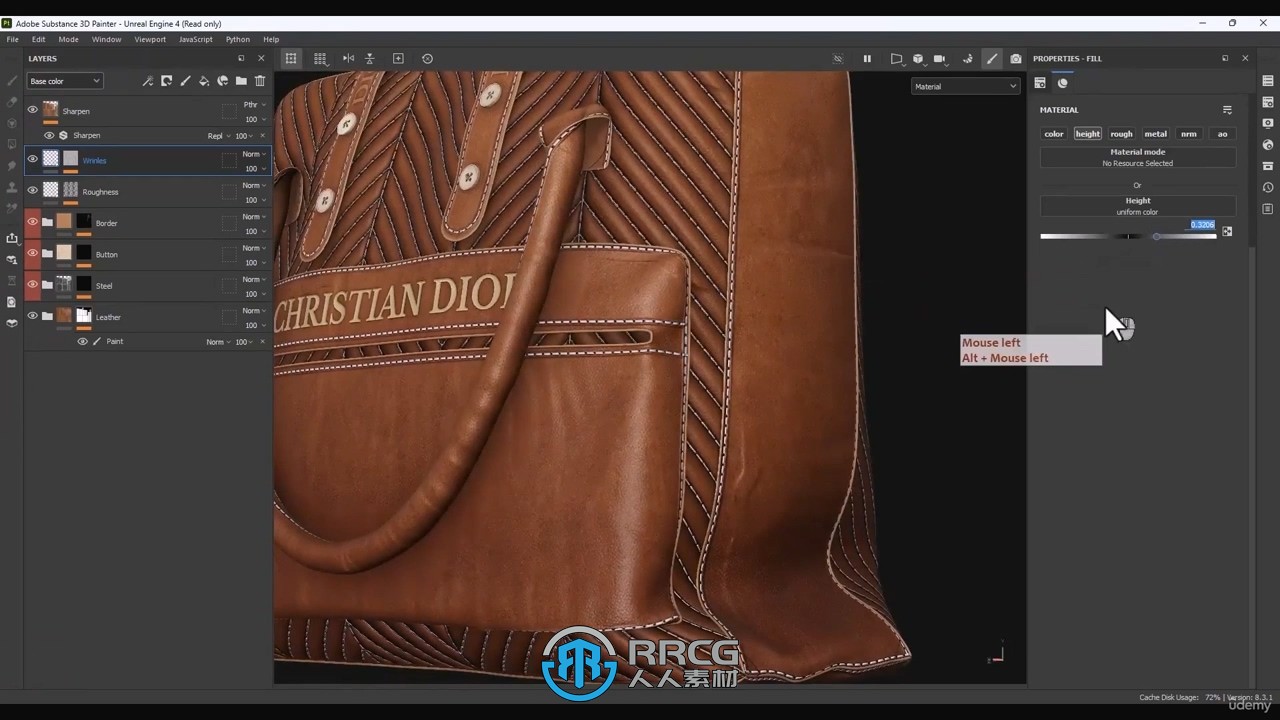Open the History panel clock icon

(x=1268, y=187)
